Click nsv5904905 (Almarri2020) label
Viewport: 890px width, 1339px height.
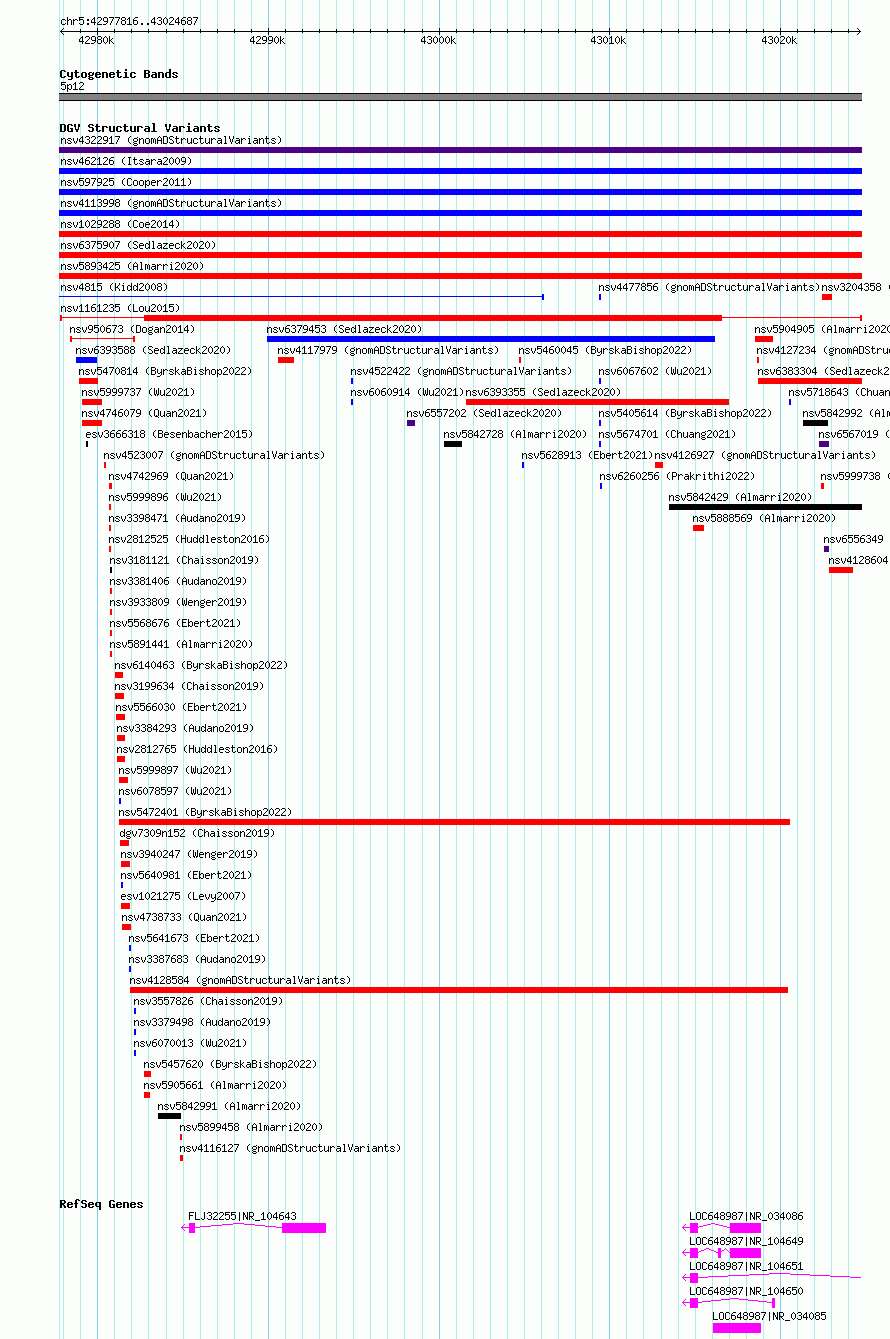tap(821, 329)
